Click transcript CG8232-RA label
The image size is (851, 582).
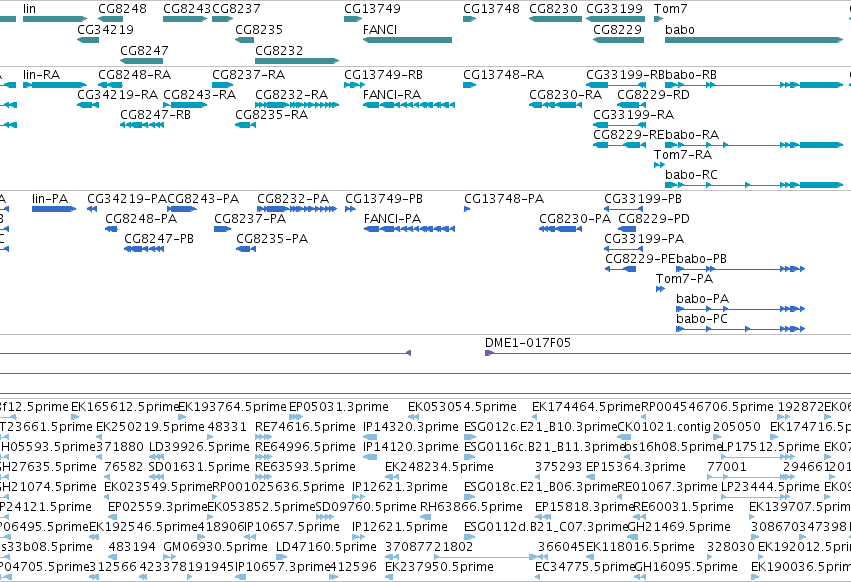click(291, 94)
